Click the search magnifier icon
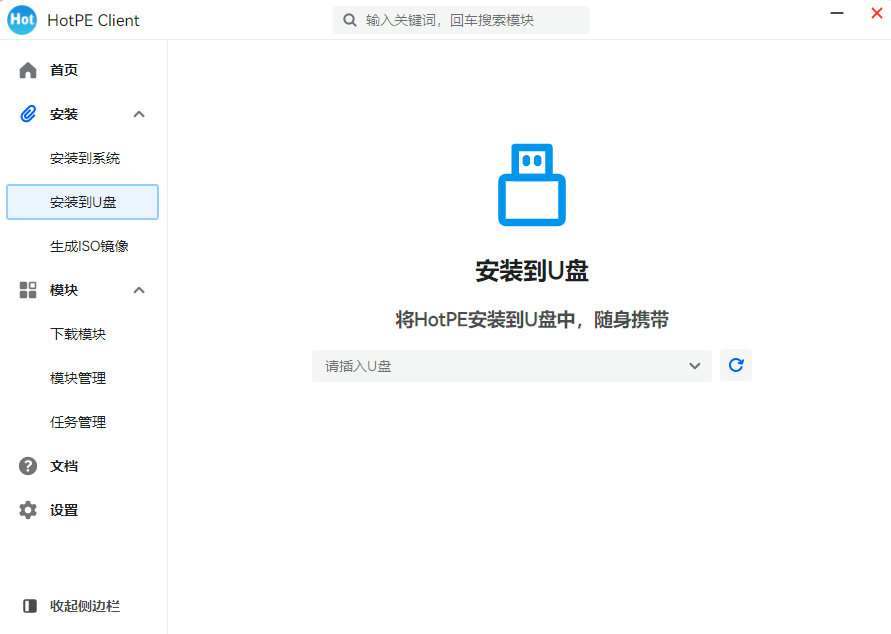 (x=350, y=20)
